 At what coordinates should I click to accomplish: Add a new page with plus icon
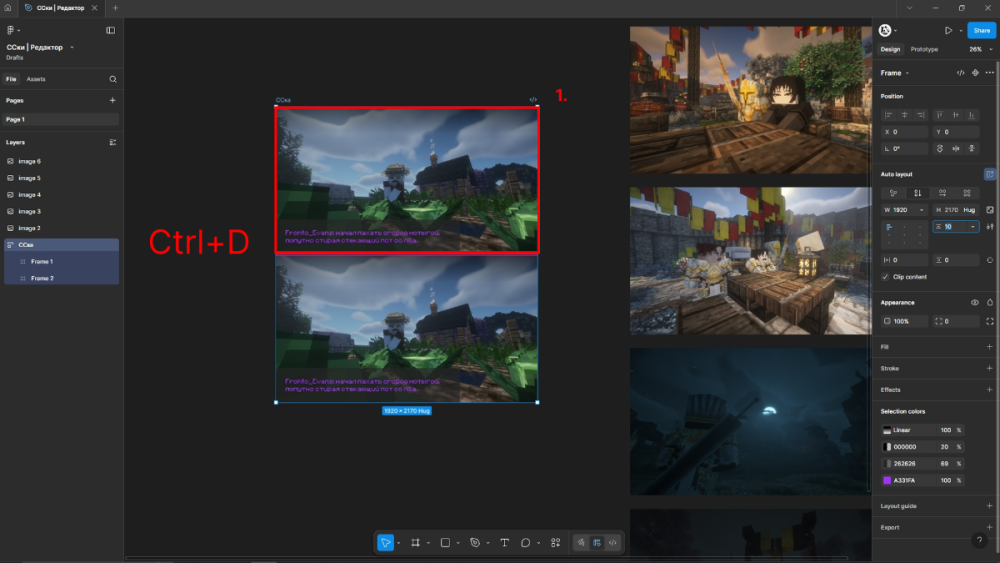112,100
